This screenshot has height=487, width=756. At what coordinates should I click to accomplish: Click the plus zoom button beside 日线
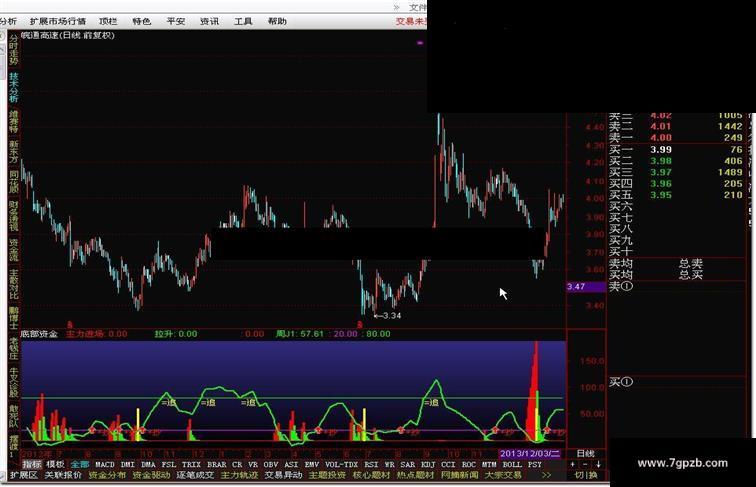(x=572, y=464)
